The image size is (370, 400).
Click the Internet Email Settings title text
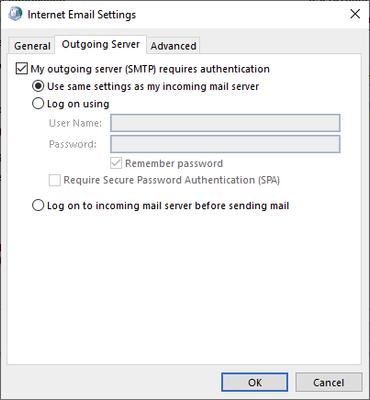[82, 15]
